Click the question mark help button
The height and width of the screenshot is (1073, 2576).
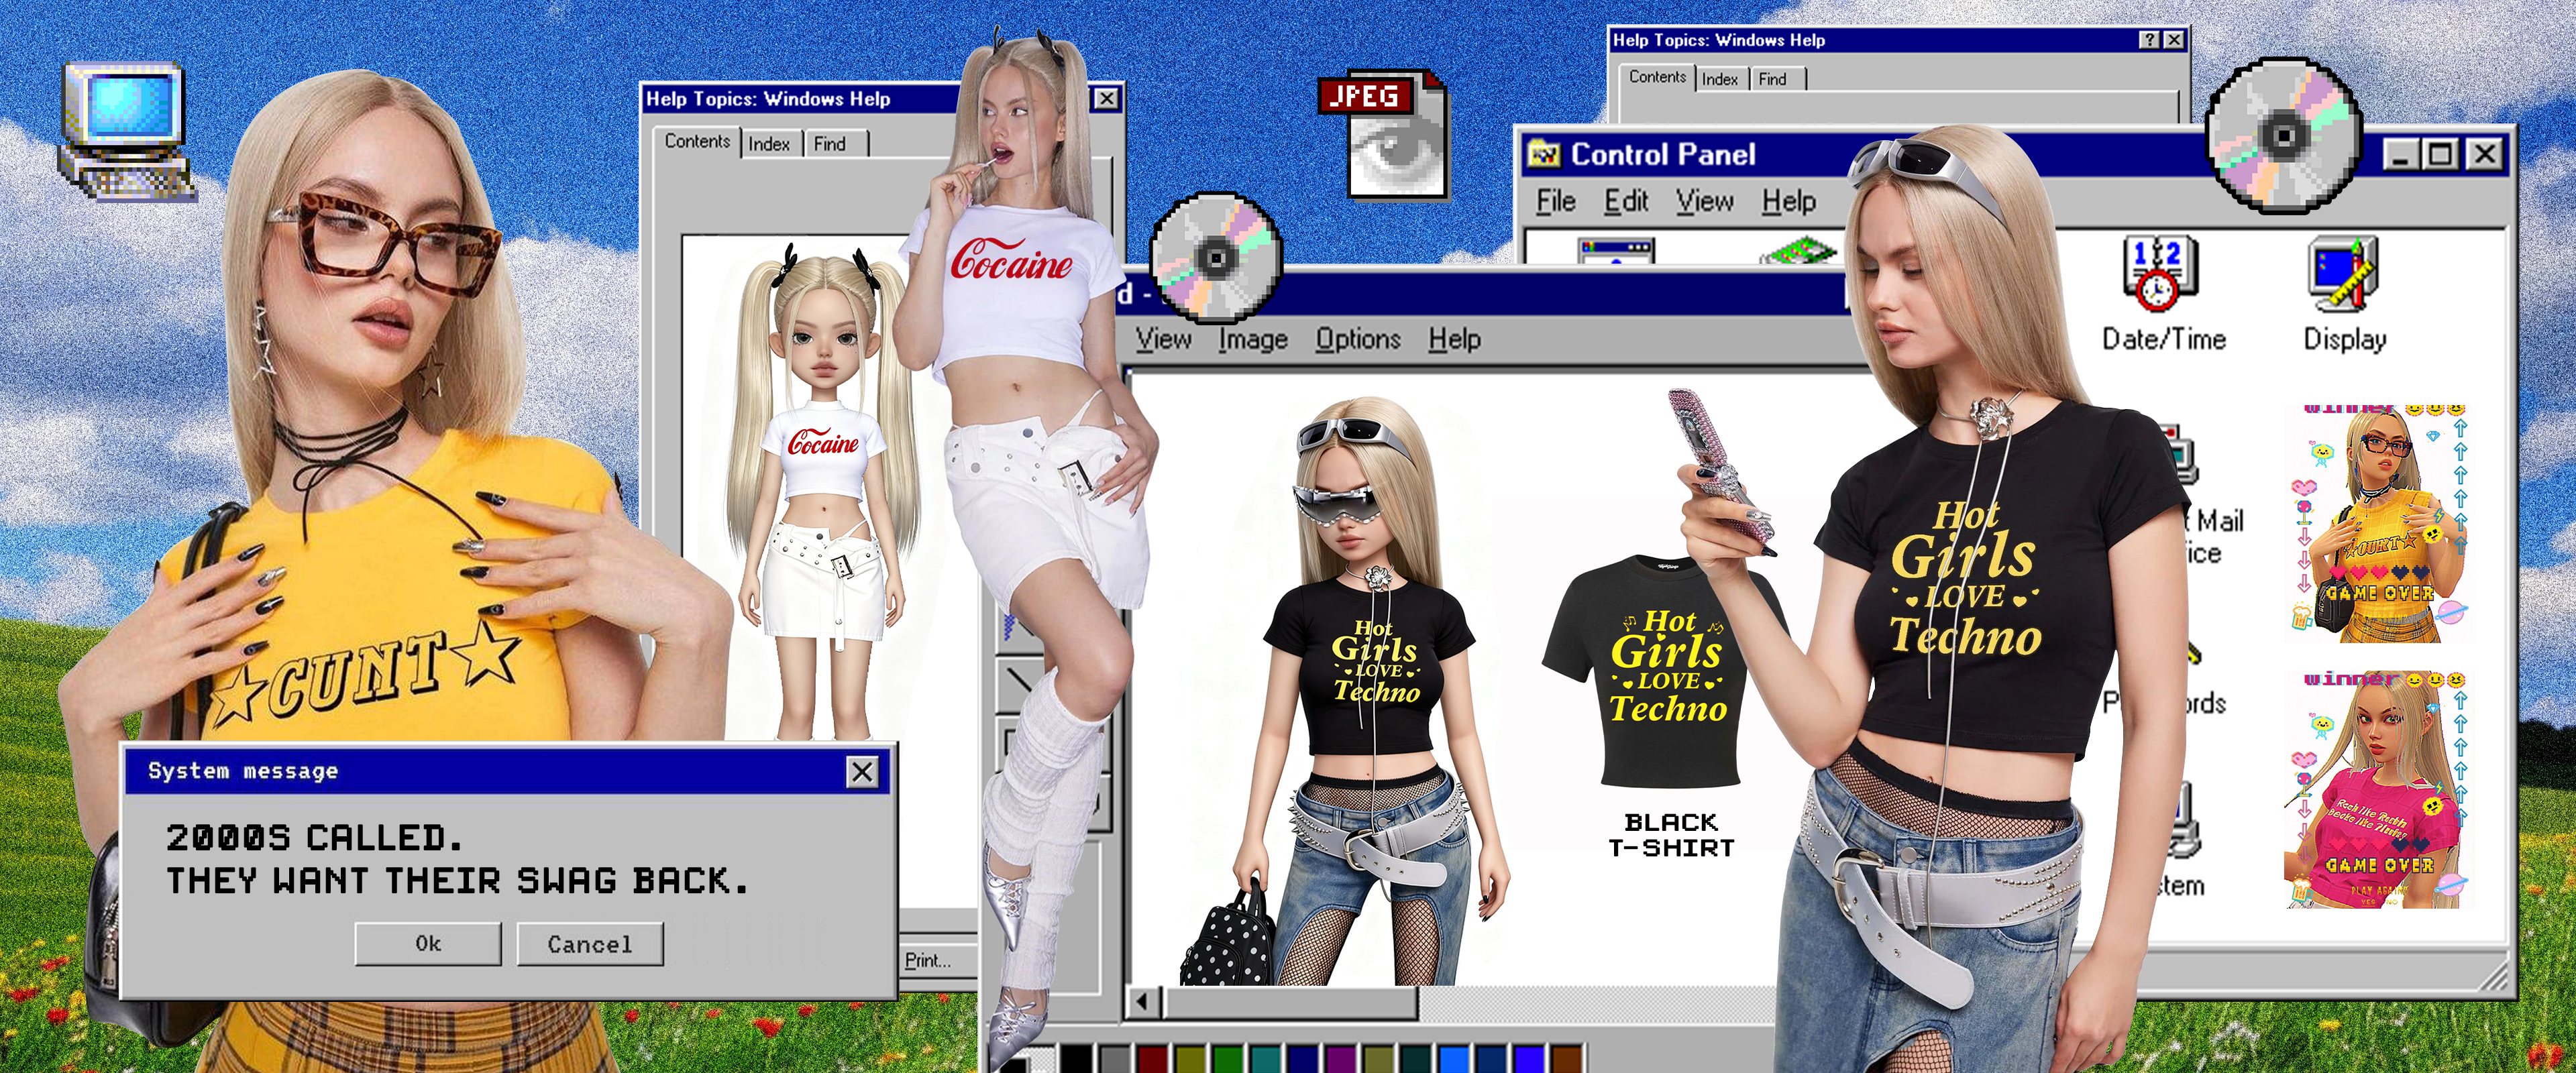[x=2150, y=40]
